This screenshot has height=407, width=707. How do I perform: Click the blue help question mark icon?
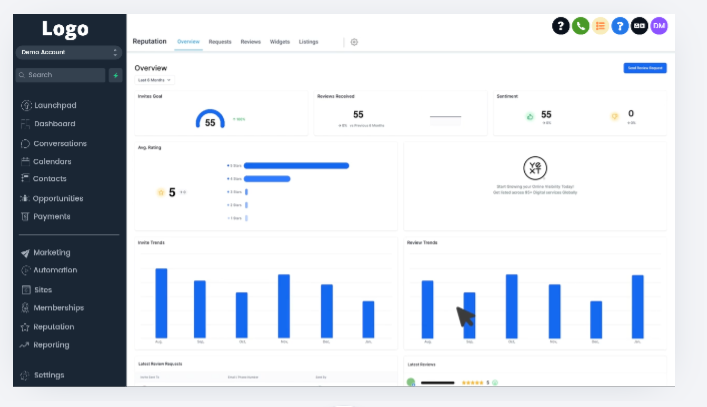click(x=620, y=26)
